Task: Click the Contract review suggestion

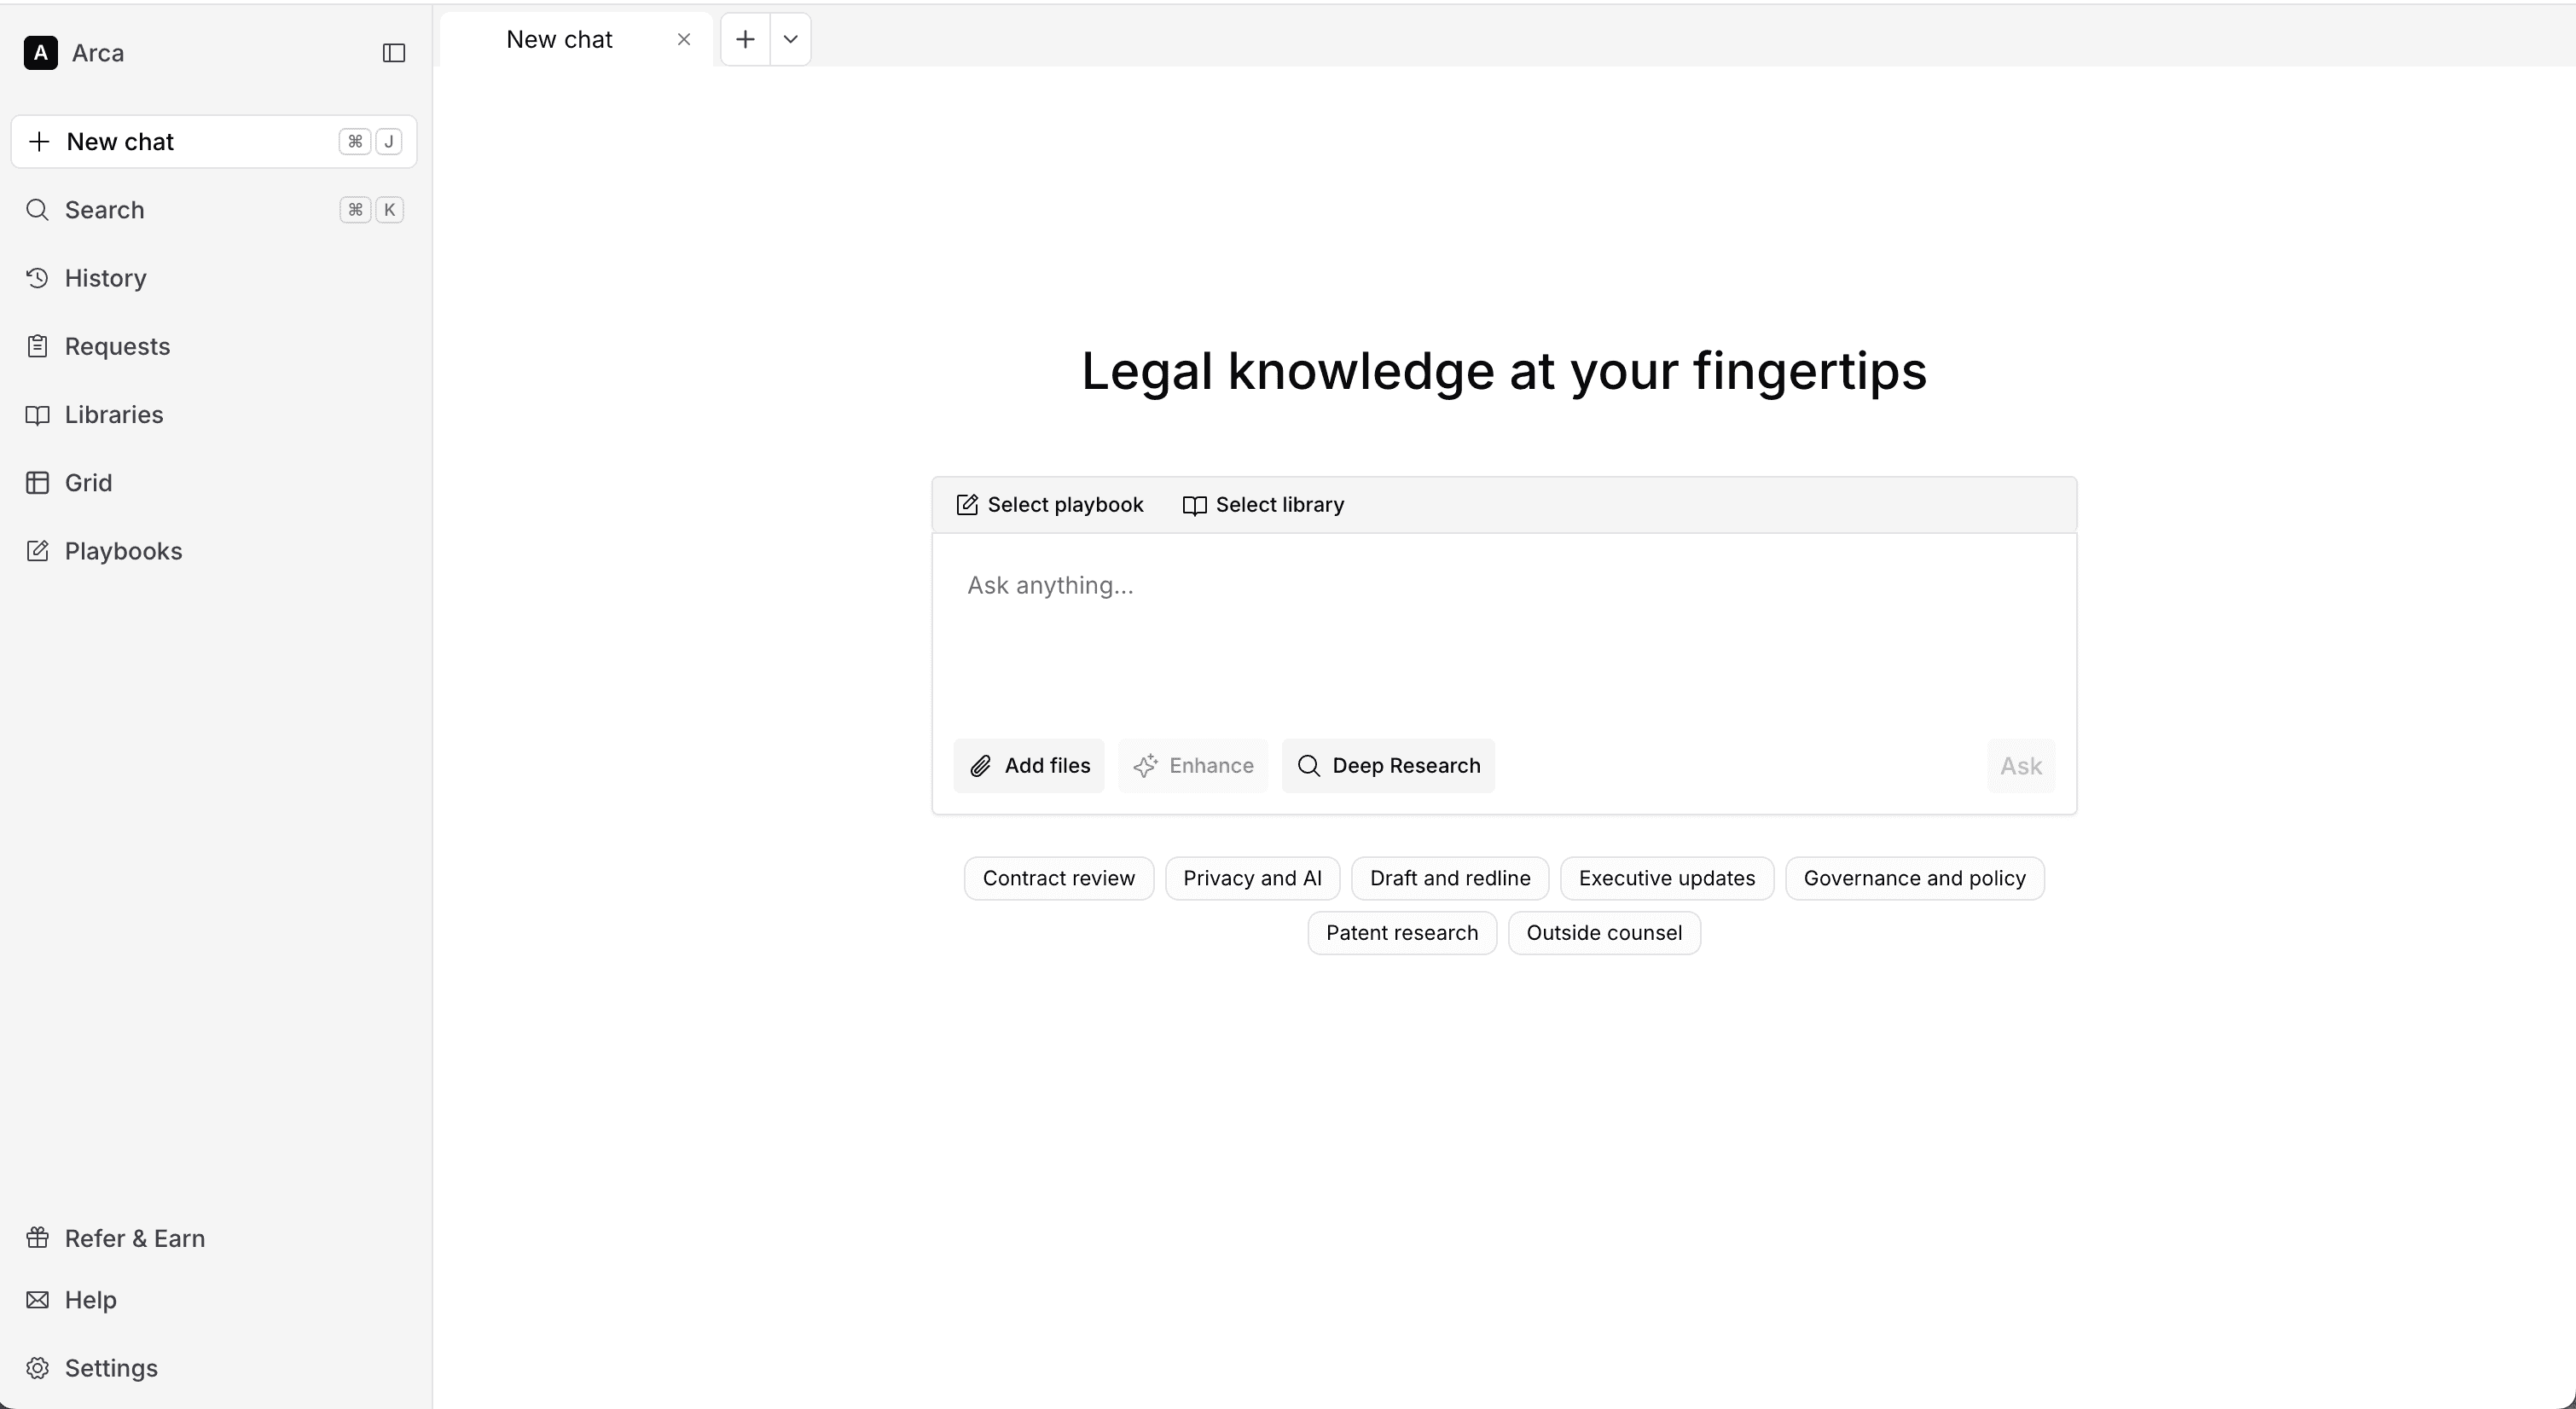Action: coord(1058,877)
